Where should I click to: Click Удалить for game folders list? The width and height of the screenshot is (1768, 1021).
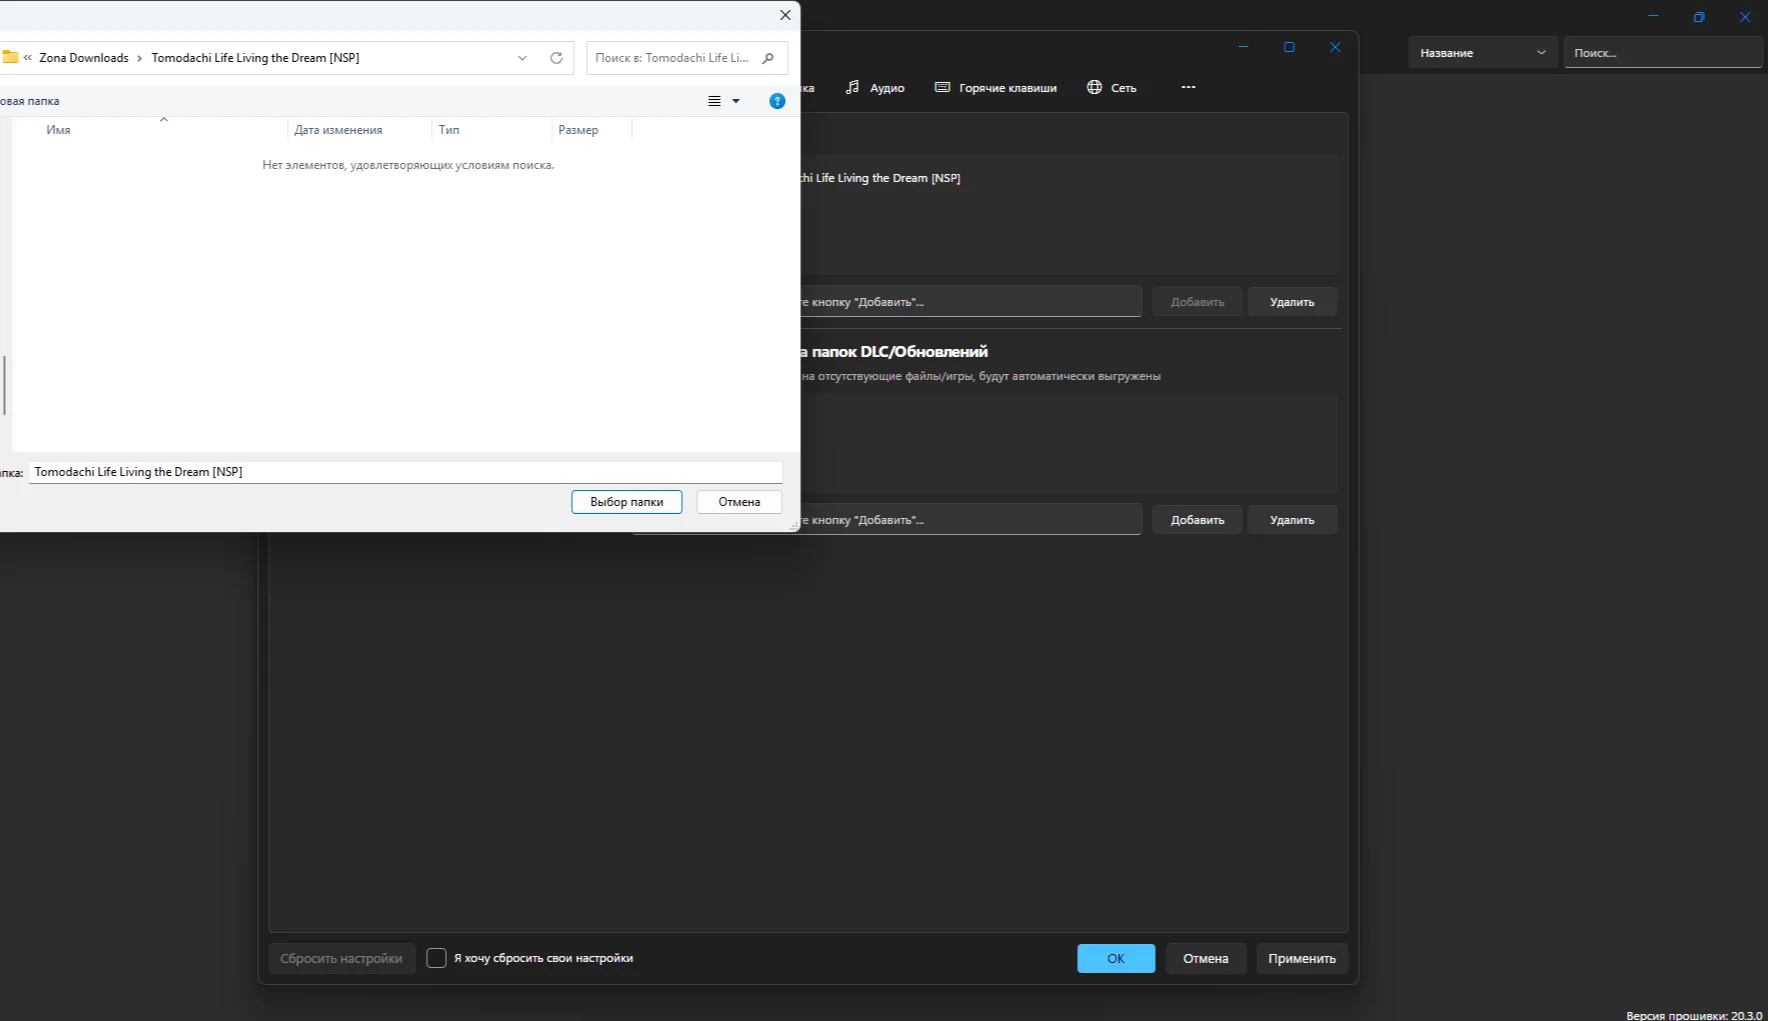point(1292,302)
